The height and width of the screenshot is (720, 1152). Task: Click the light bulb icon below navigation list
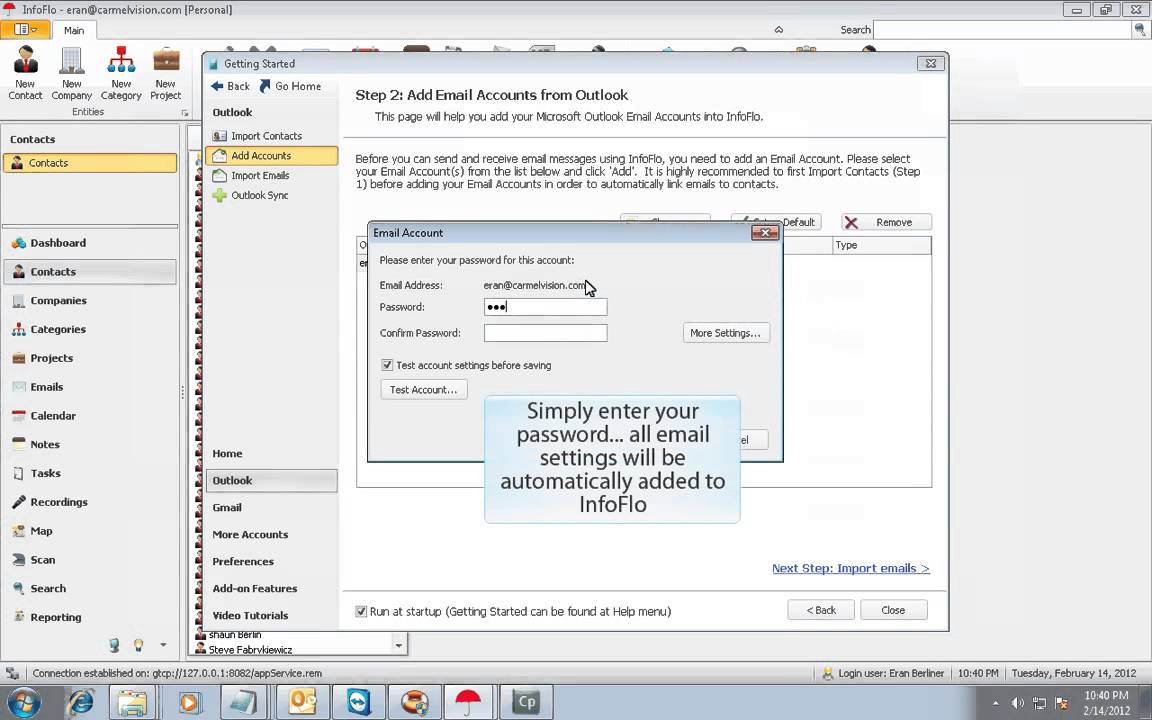point(138,645)
